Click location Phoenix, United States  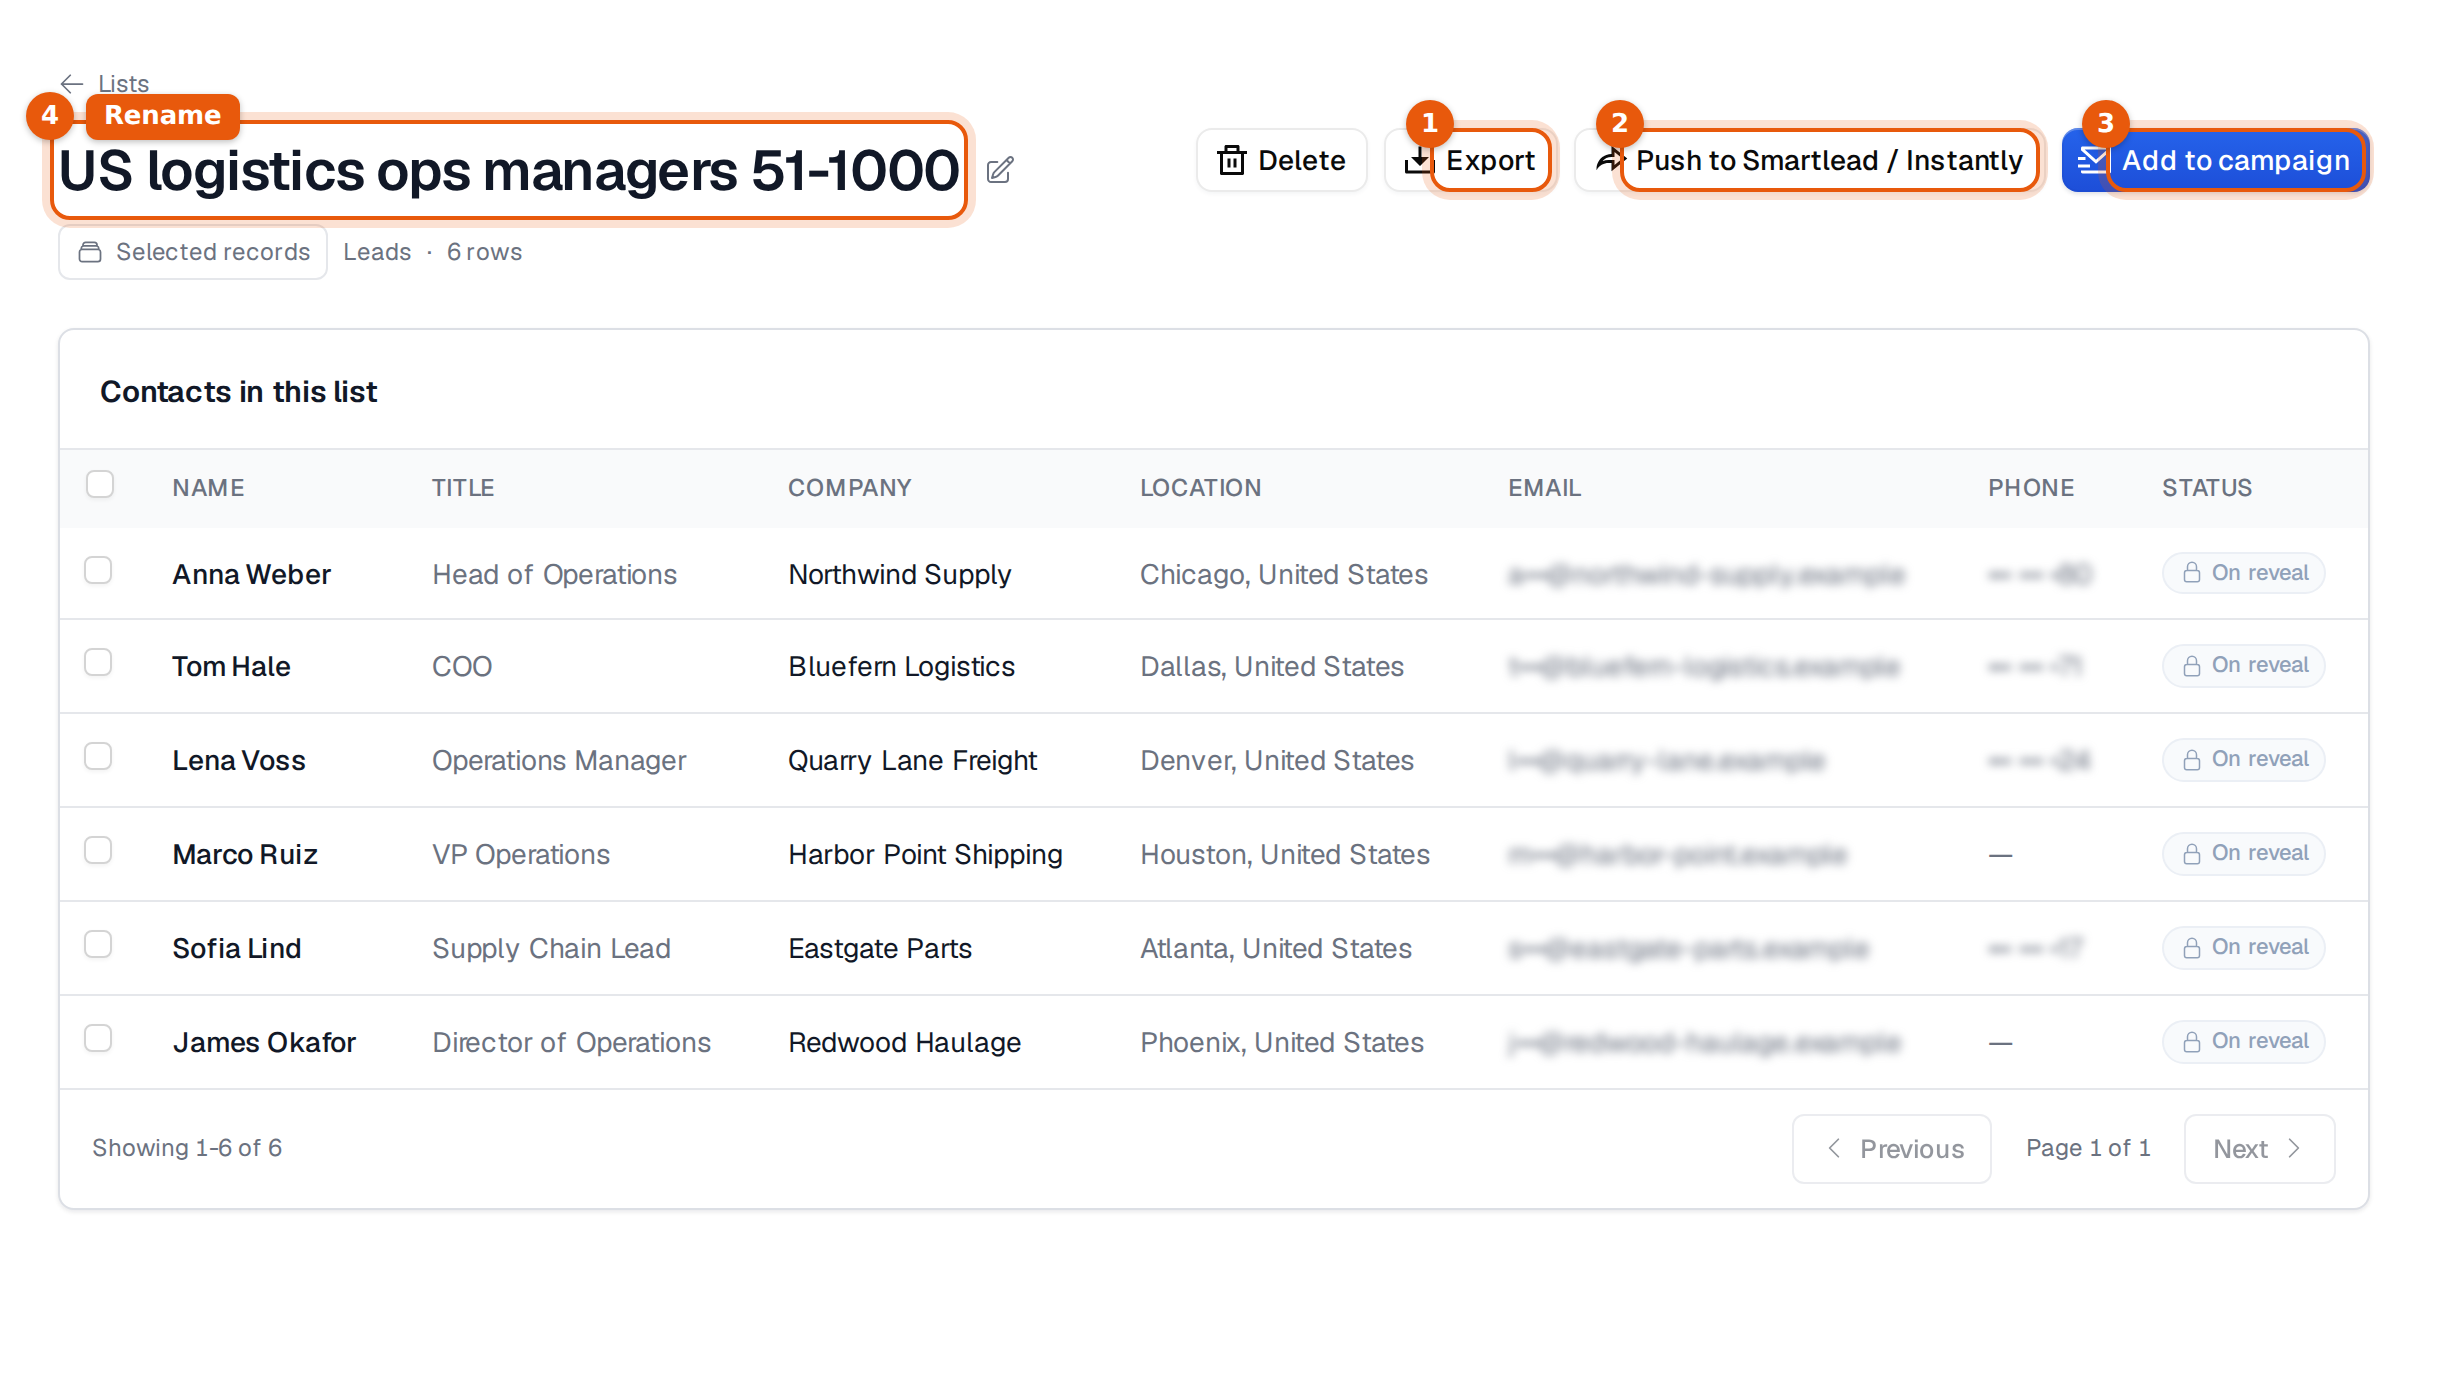coord(1282,1042)
